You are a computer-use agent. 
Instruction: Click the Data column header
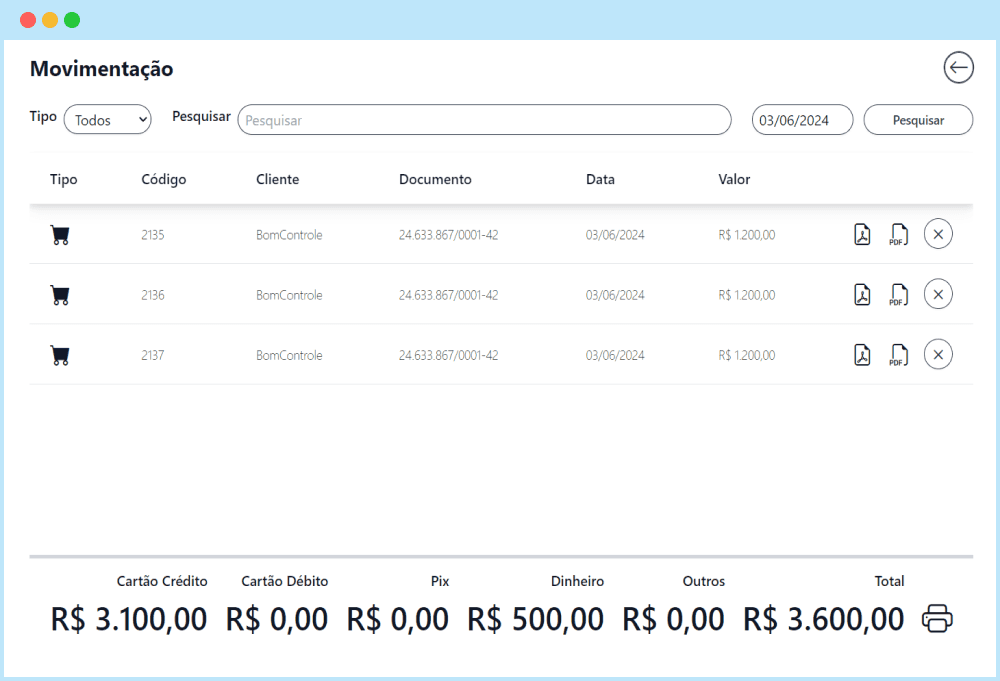(x=600, y=179)
